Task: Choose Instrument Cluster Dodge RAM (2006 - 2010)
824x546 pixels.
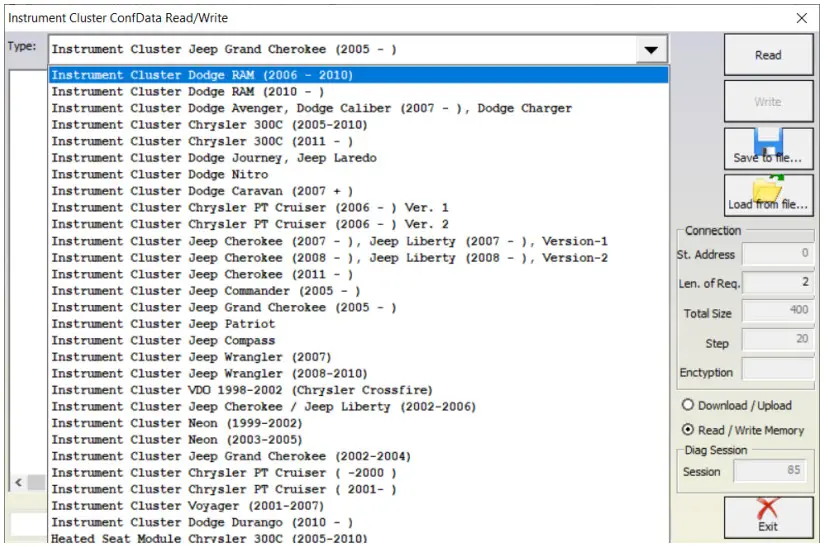Action: (x=202, y=75)
